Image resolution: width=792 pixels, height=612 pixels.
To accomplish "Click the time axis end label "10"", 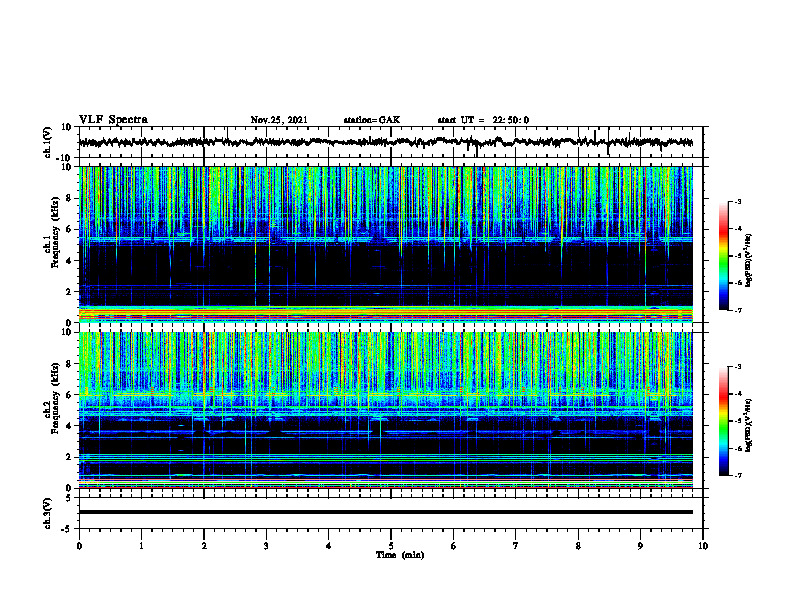I will tap(703, 546).
